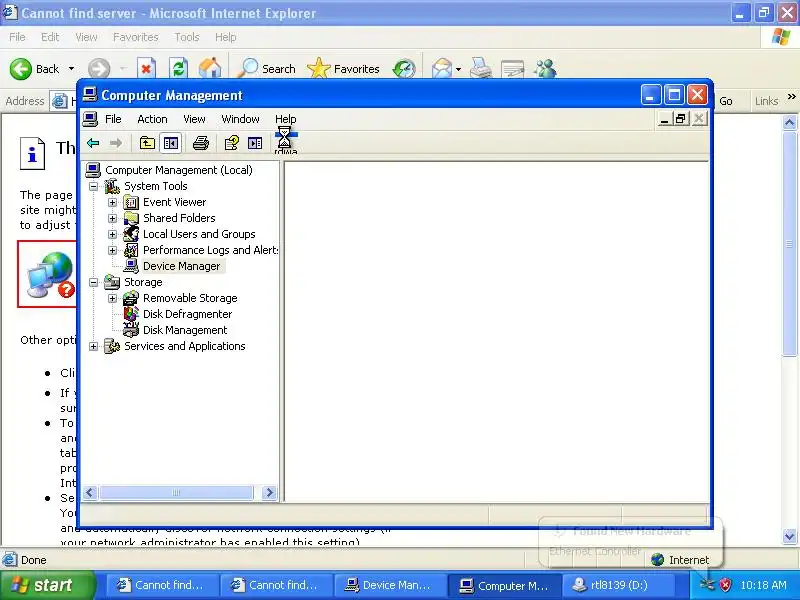800x600 pixels.
Task: Collapse the System Tools node
Action: click(93, 186)
